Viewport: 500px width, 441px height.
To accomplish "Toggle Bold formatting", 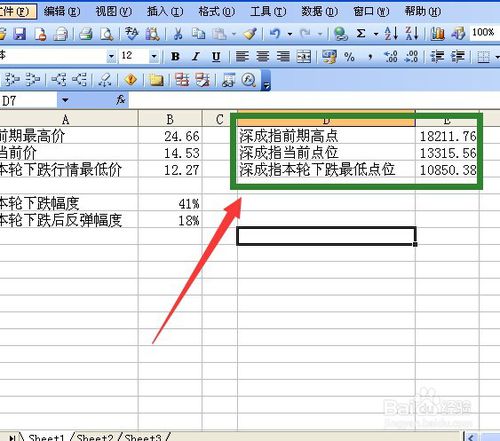I will 175,57.
